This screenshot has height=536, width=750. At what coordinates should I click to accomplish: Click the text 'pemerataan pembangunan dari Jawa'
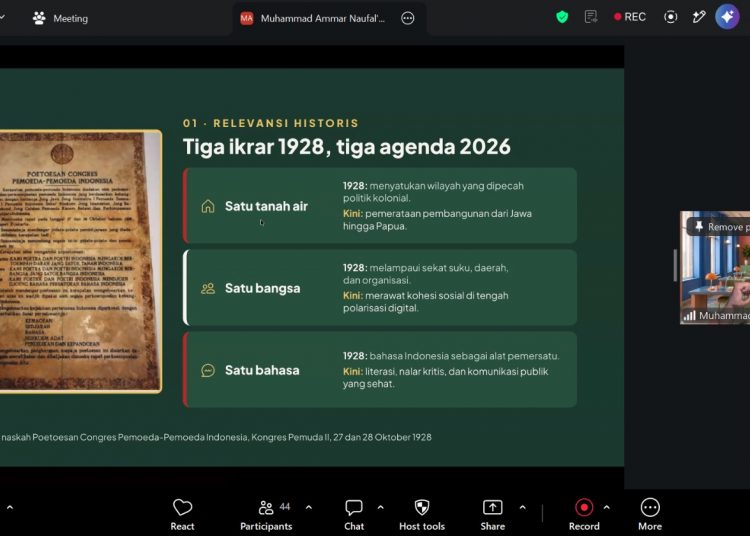[448, 214]
